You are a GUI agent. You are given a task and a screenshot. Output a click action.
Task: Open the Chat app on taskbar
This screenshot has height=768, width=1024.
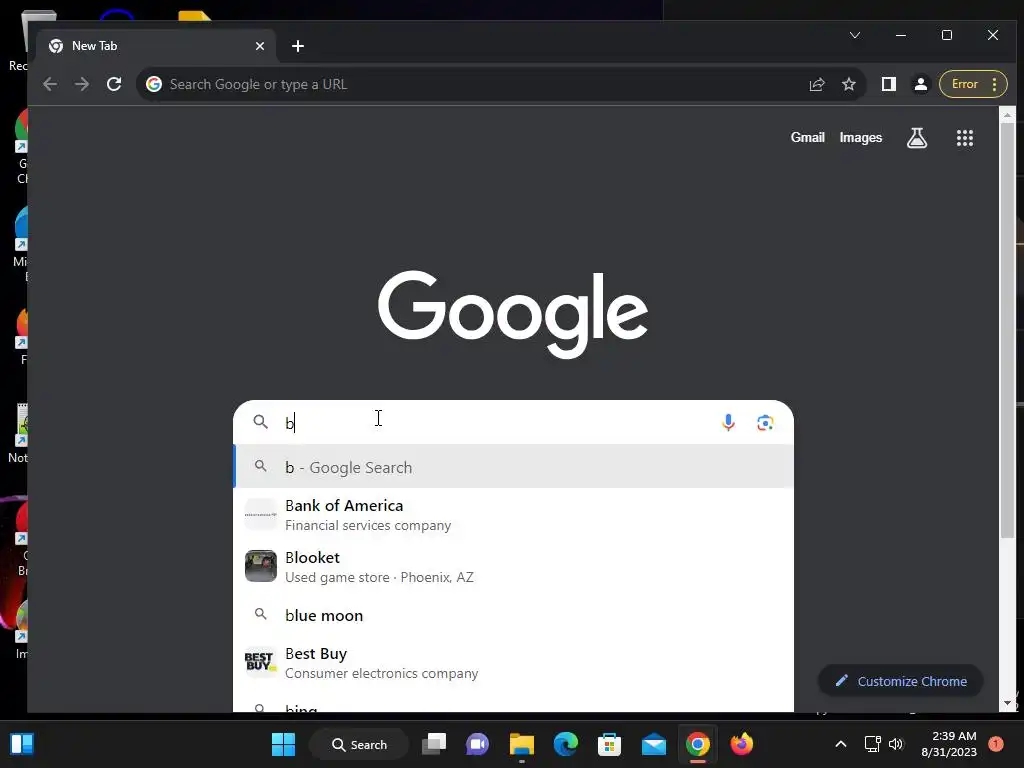(x=477, y=744)
